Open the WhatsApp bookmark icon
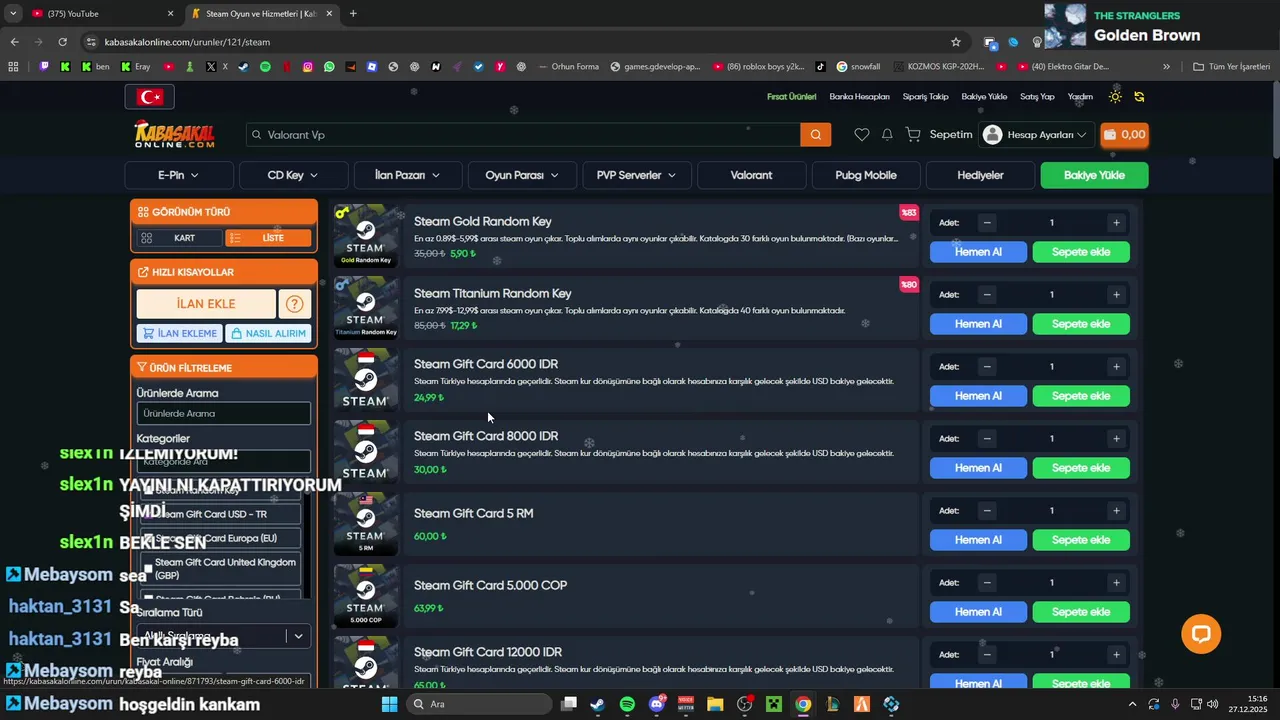 pyautogui.click(x=329, y=67)
